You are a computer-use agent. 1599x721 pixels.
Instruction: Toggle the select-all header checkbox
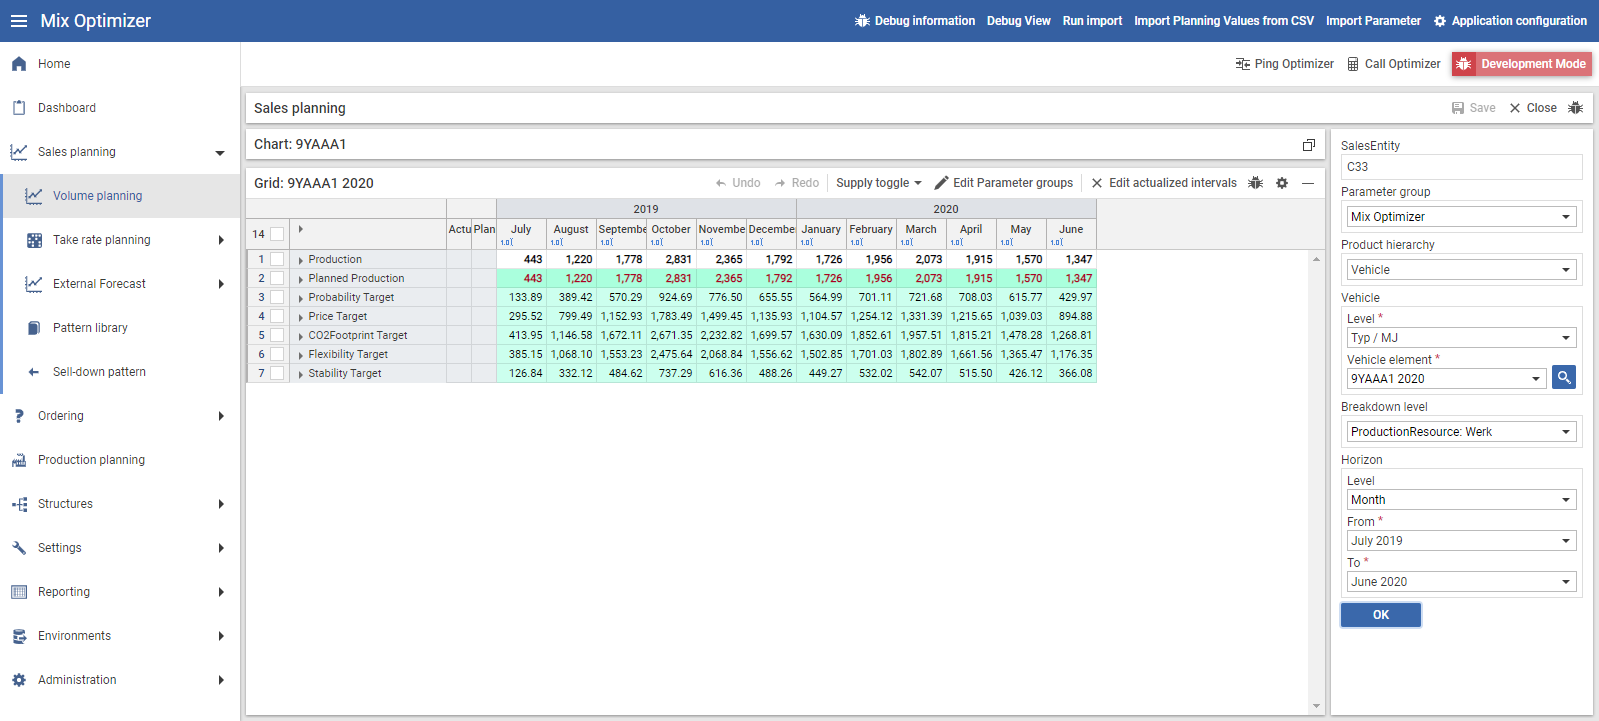click(x=277, y=234)
